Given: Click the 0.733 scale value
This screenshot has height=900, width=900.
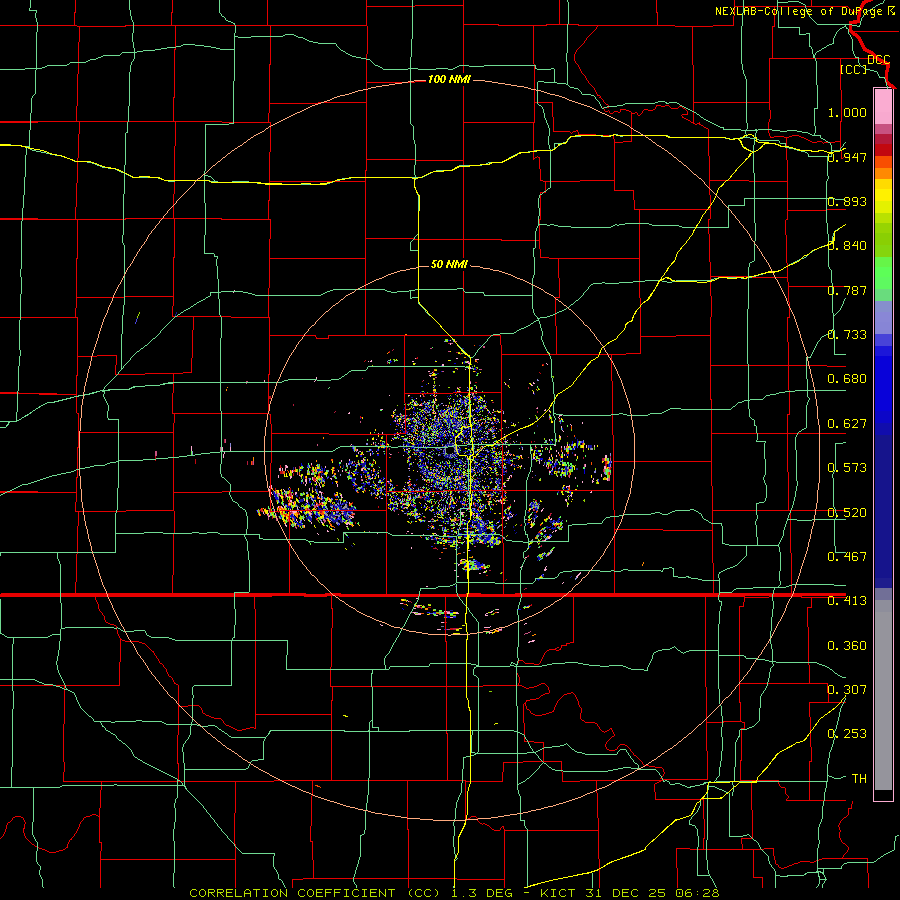Looking at the screenshot, I should tap(847, 335).
